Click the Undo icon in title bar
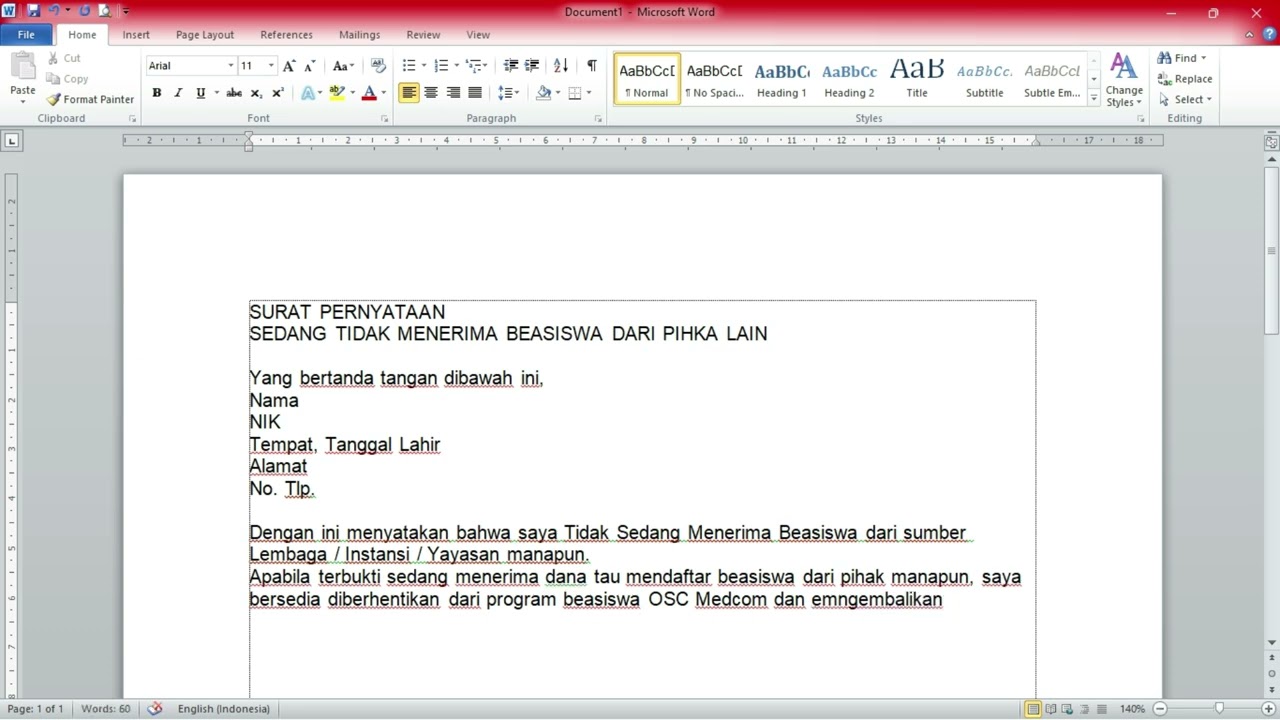This screenshot has width=1280, height=720. pyautogui.click(x=54, y=11)
